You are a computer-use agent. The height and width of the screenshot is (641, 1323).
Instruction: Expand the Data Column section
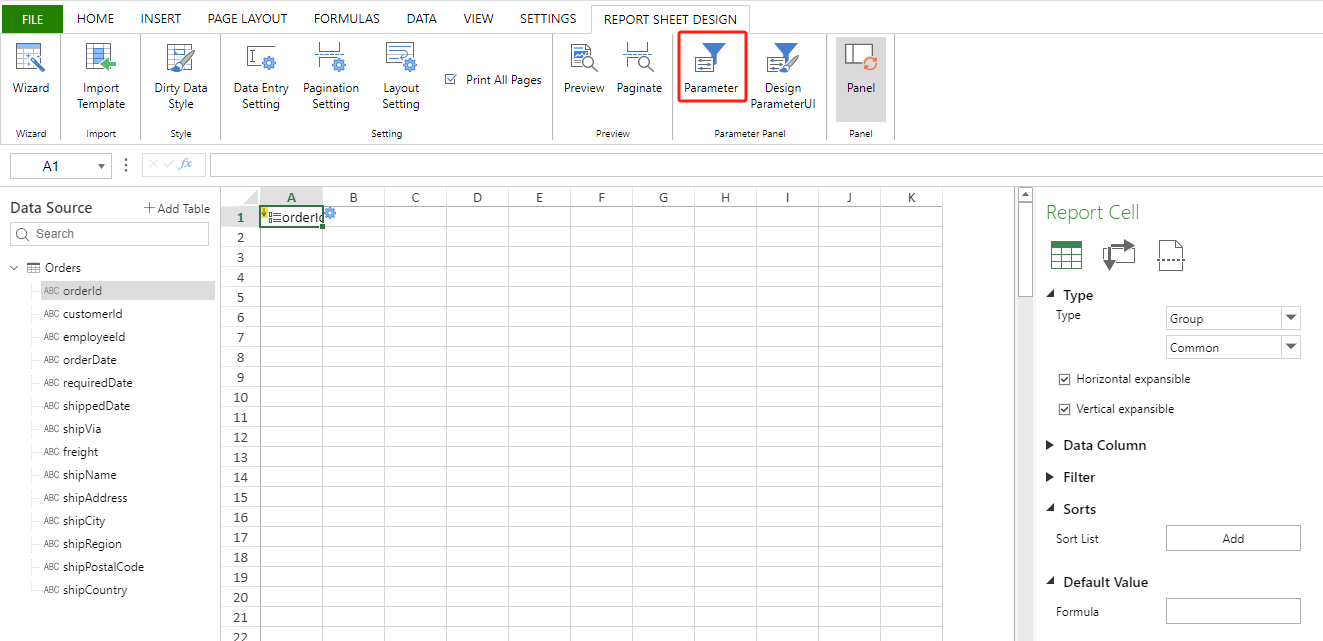coord(1050,444)
